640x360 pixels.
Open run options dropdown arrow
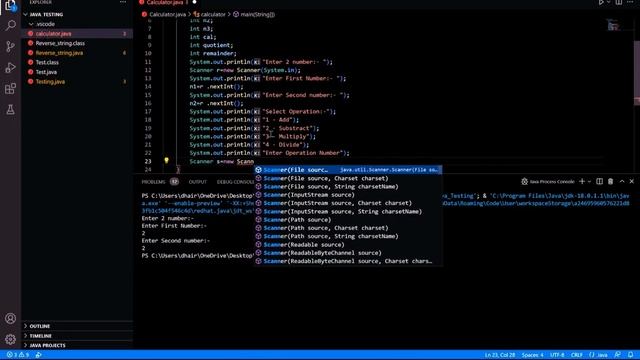click(x=608, y=2)
